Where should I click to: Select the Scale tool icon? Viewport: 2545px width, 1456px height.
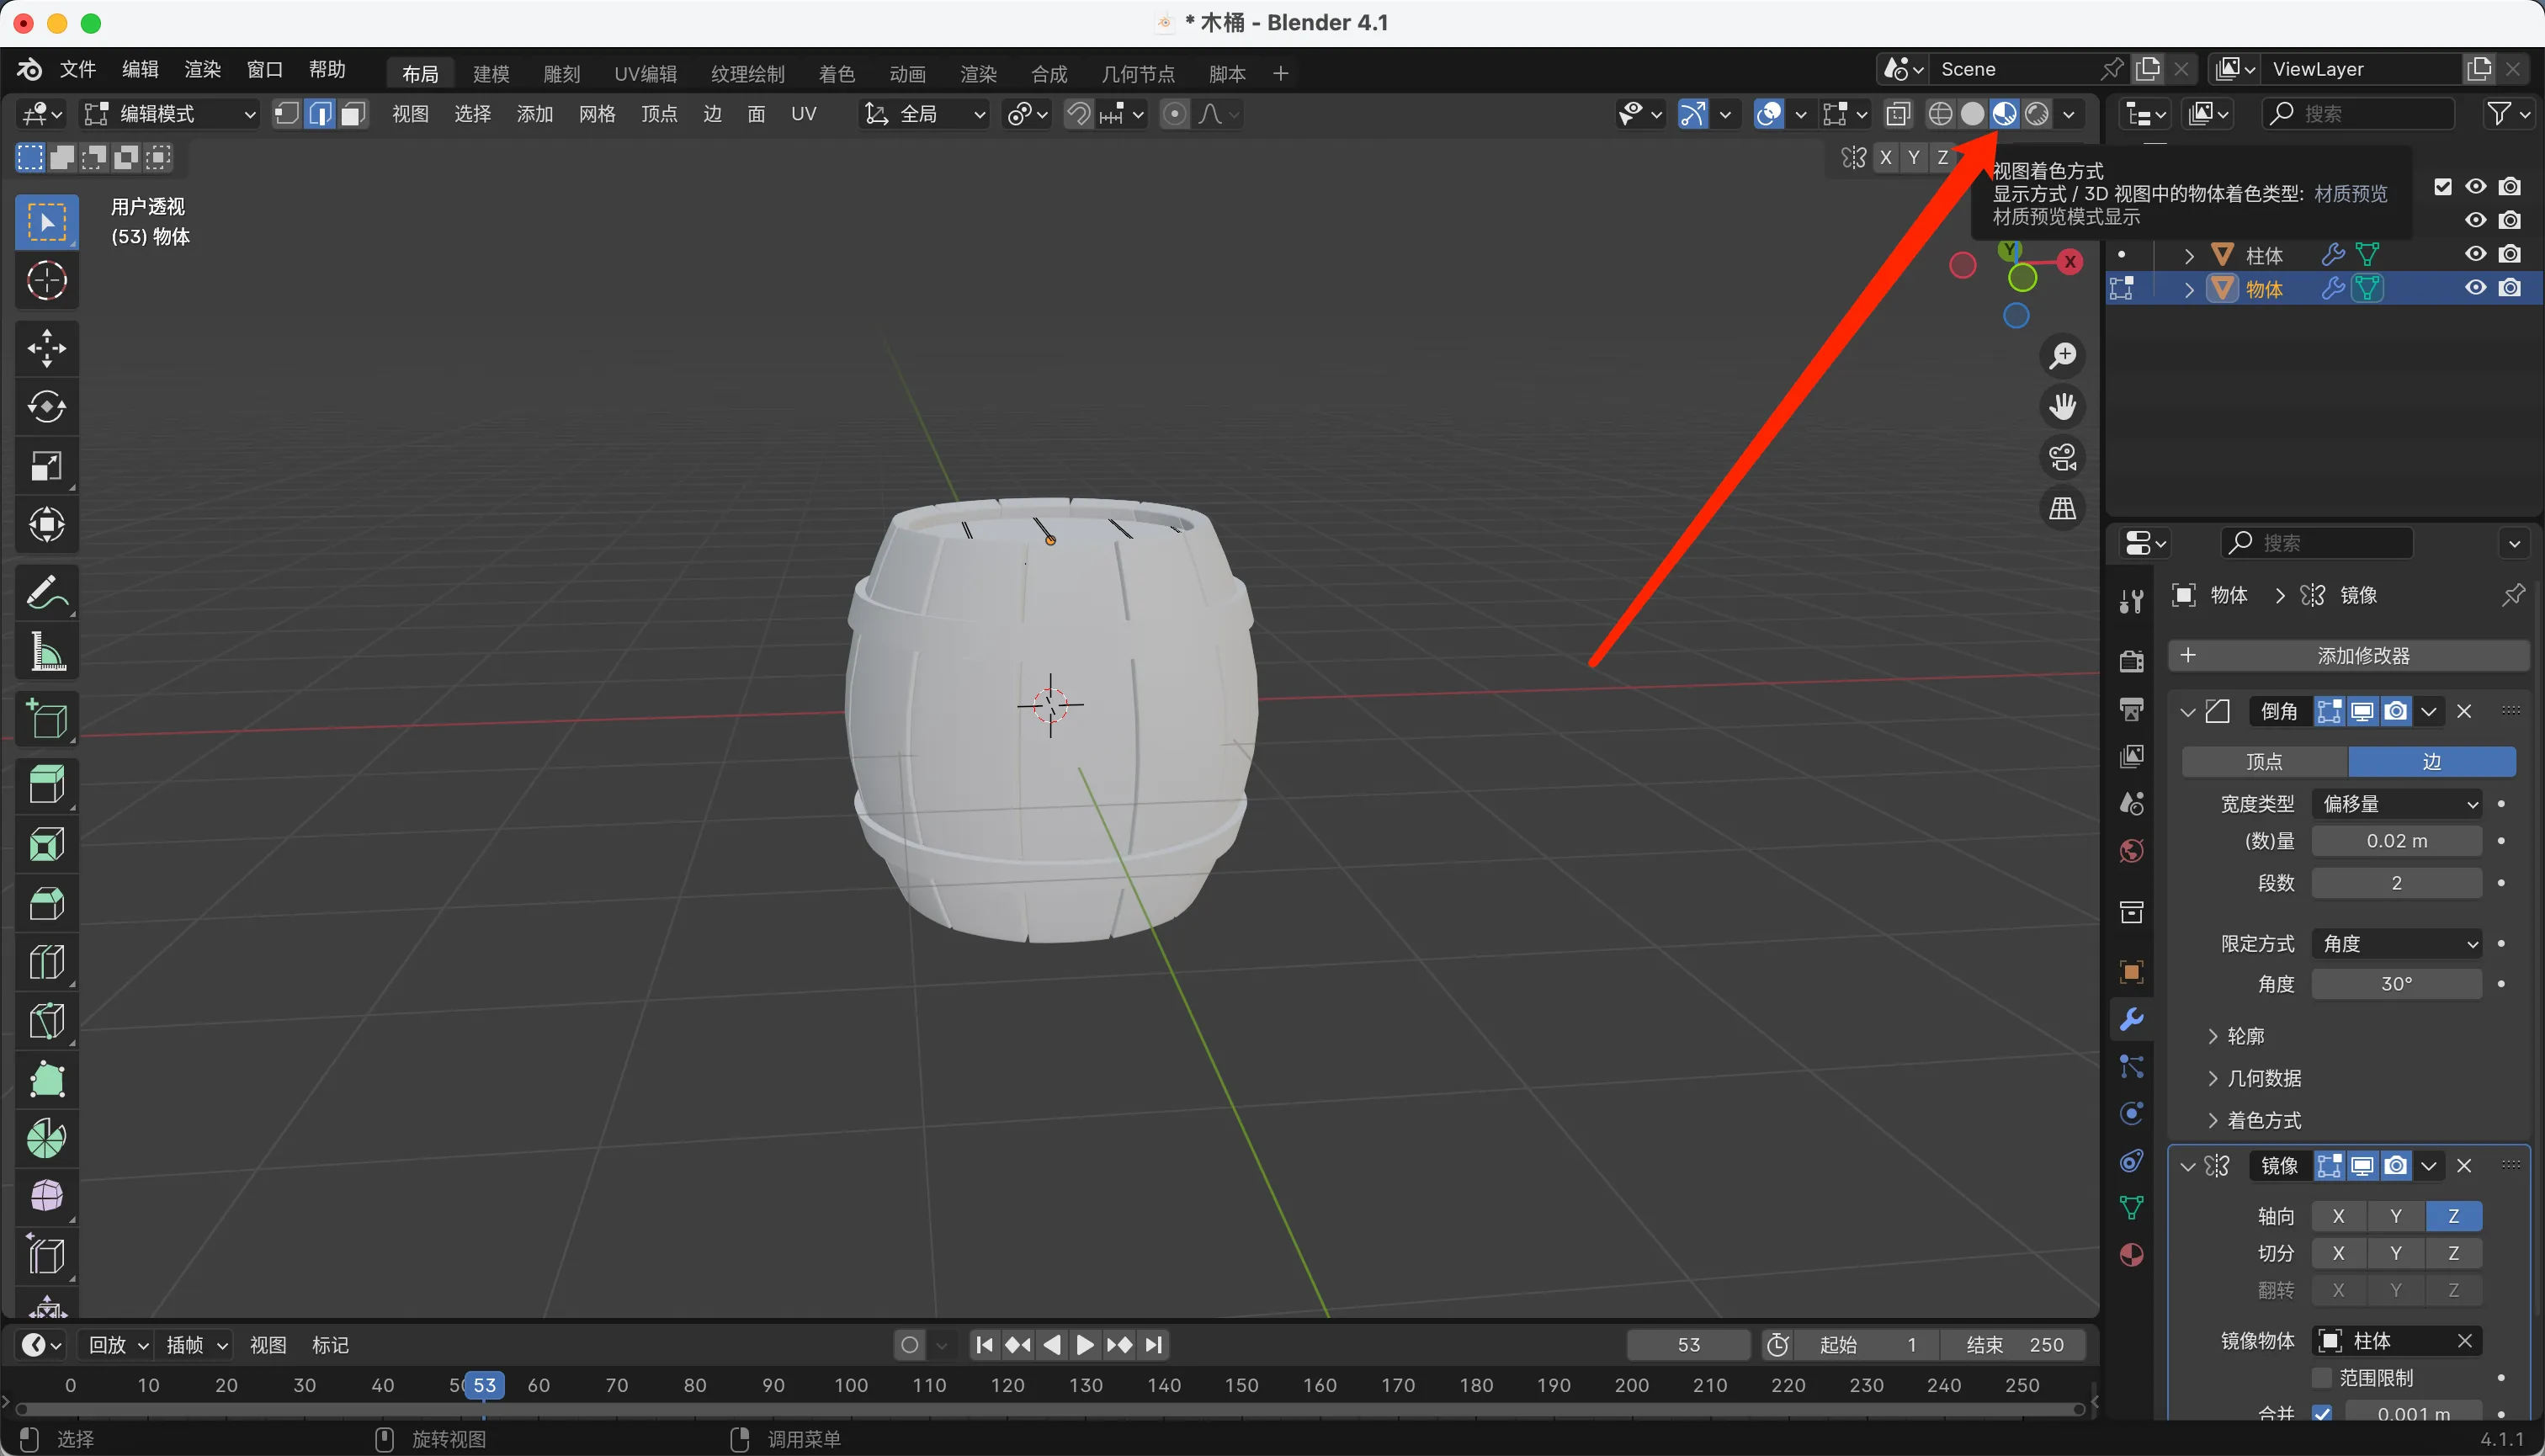(46, 466)
